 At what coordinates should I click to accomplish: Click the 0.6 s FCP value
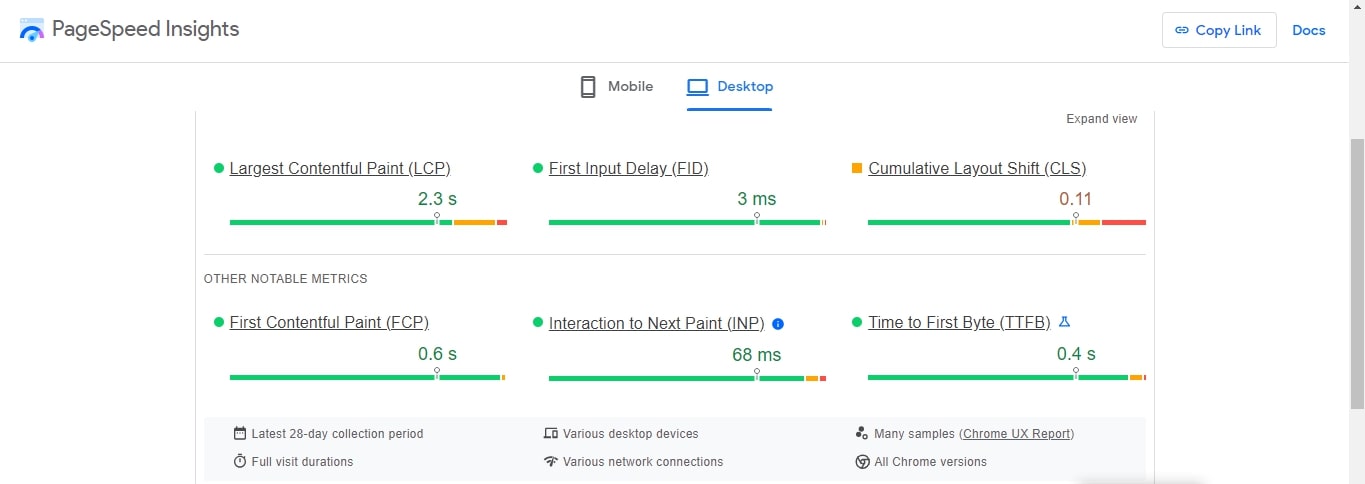pyautogui.click(x=437, y=354)
